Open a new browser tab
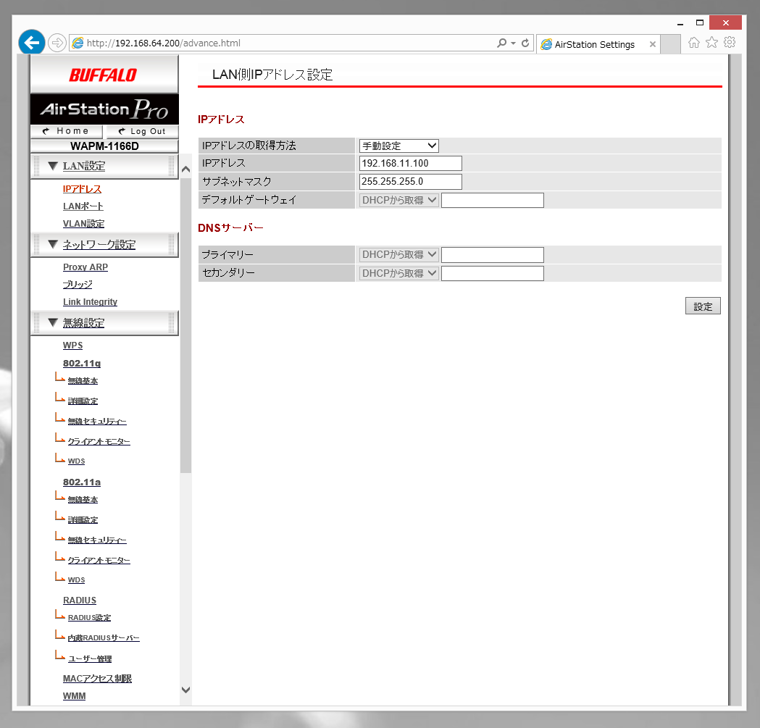Viewport: 760px width, 728px height. point(670,44)
